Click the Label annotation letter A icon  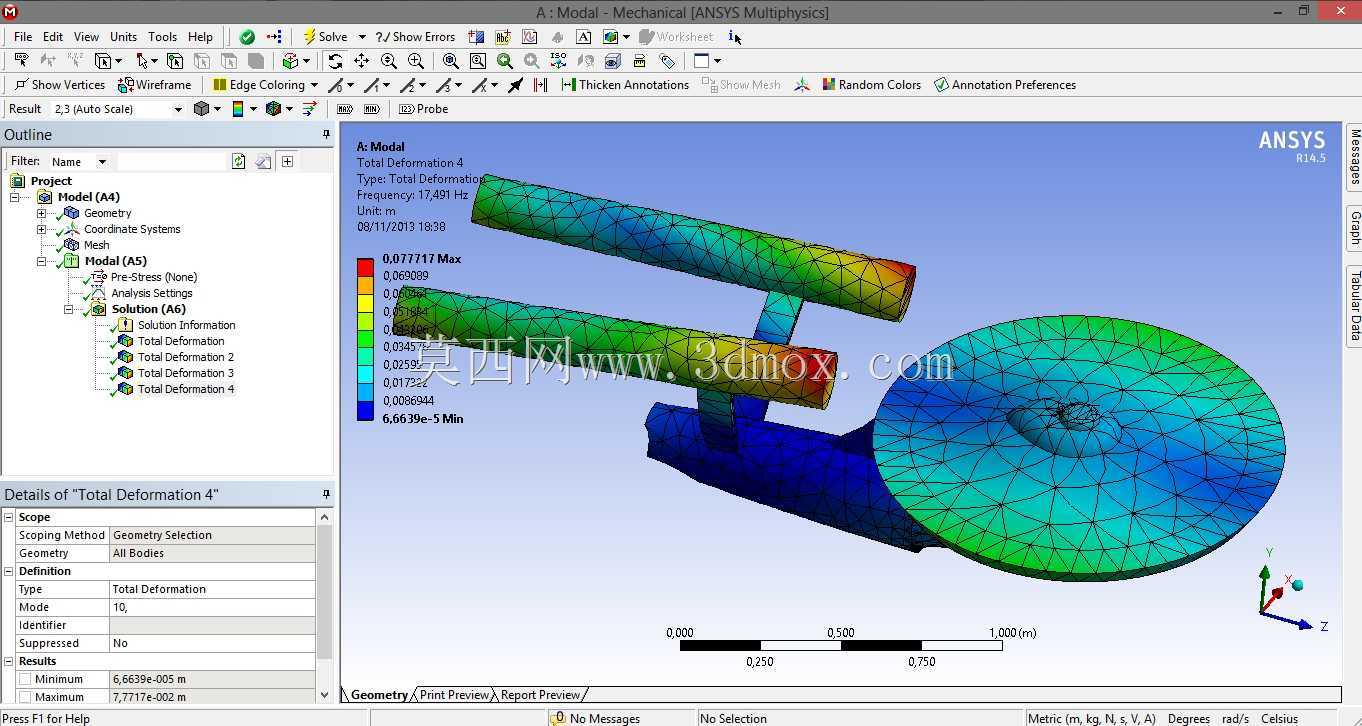click(584, 37)
